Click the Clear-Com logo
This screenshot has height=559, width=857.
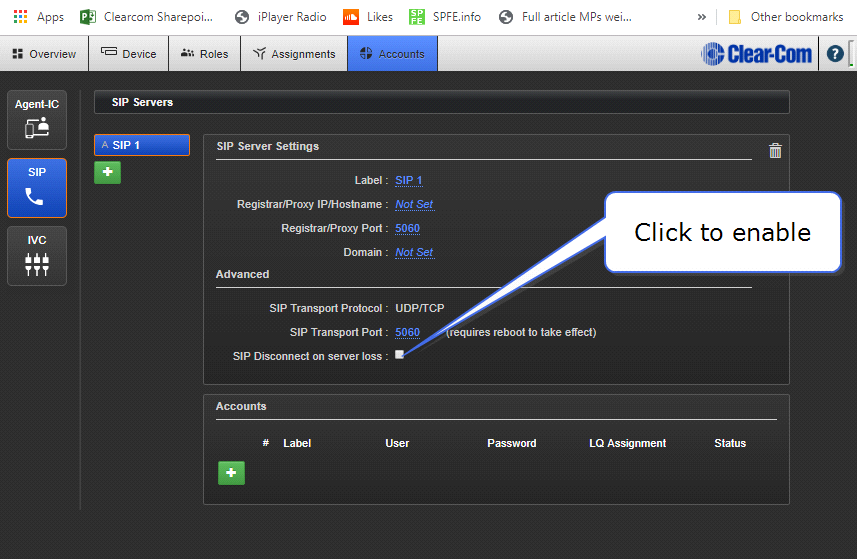(x=757, y=54)
